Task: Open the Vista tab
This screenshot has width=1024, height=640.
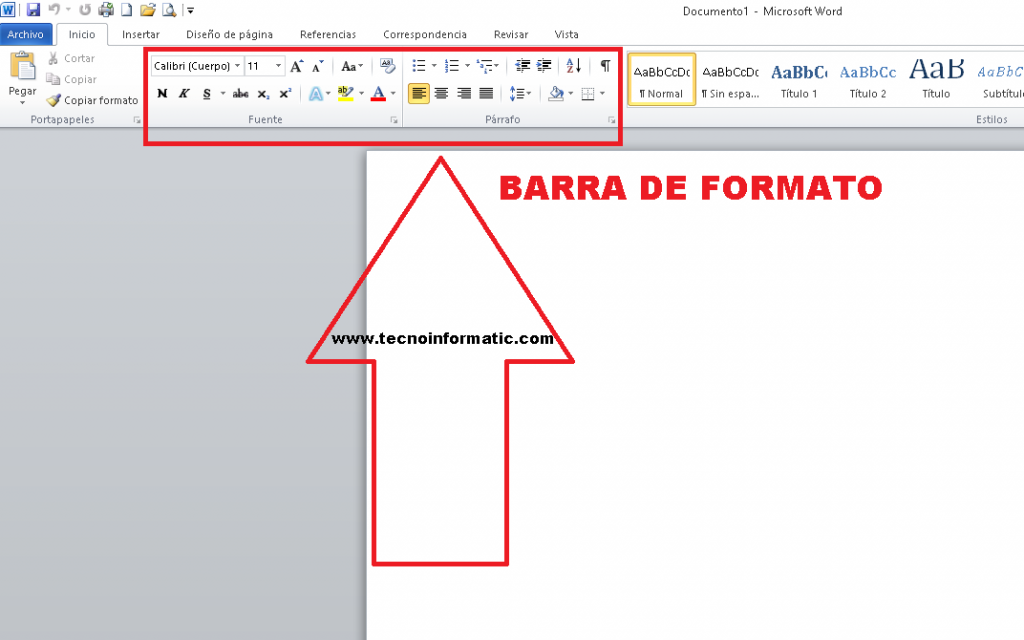Action: pos(566,35)
